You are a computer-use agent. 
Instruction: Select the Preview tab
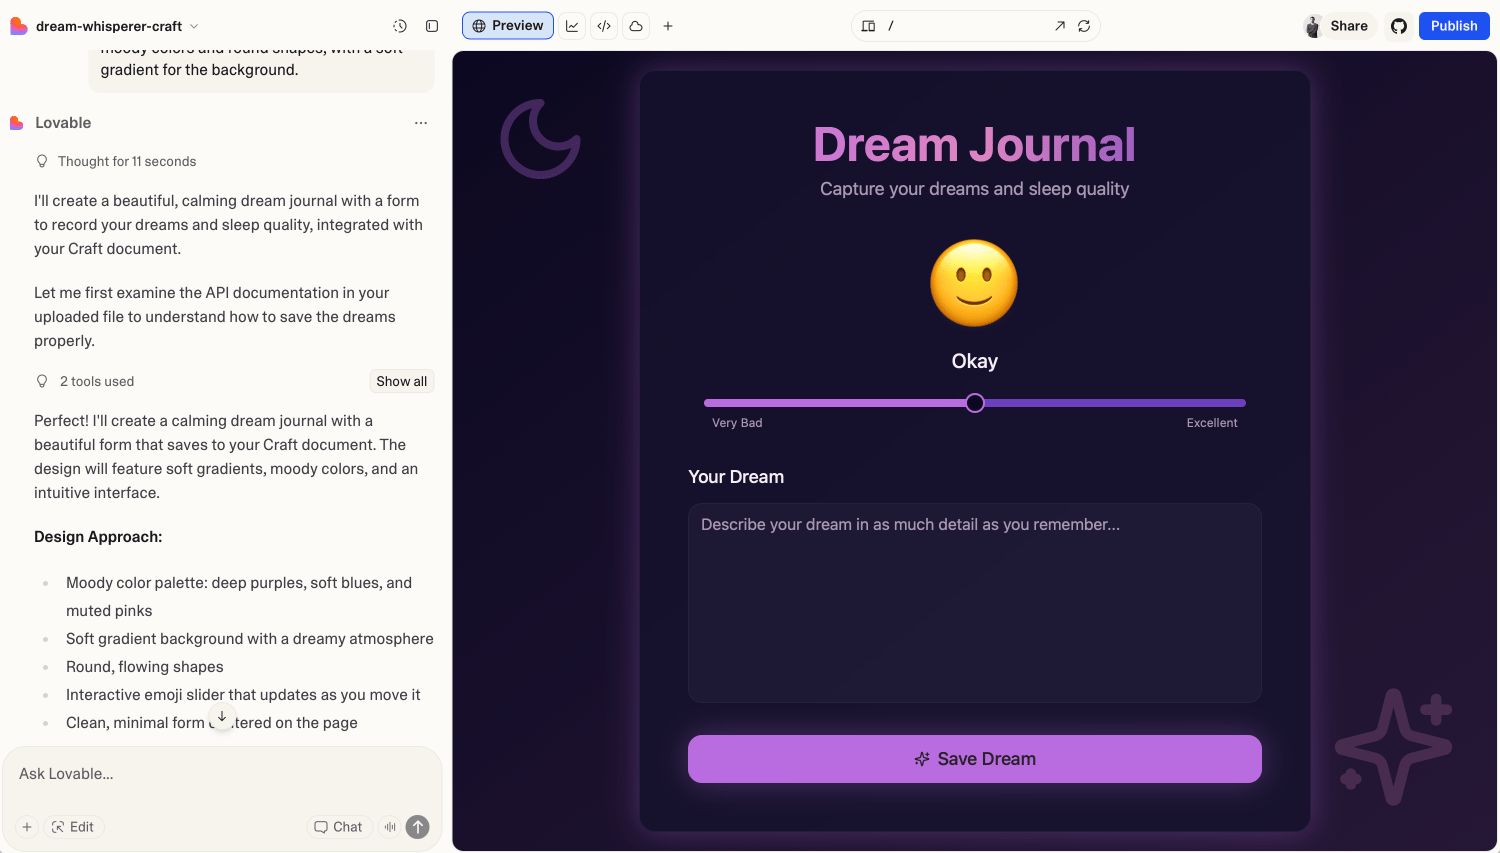pyautogui.click(x=507, y=25)
